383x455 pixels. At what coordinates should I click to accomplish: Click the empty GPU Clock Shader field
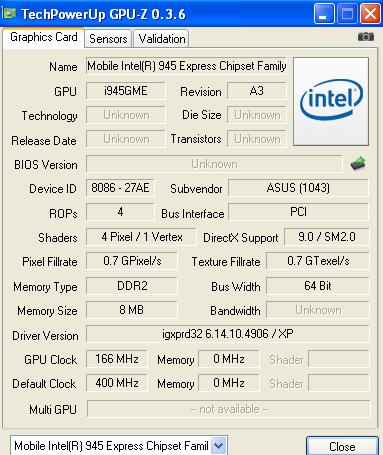(339, 359)
